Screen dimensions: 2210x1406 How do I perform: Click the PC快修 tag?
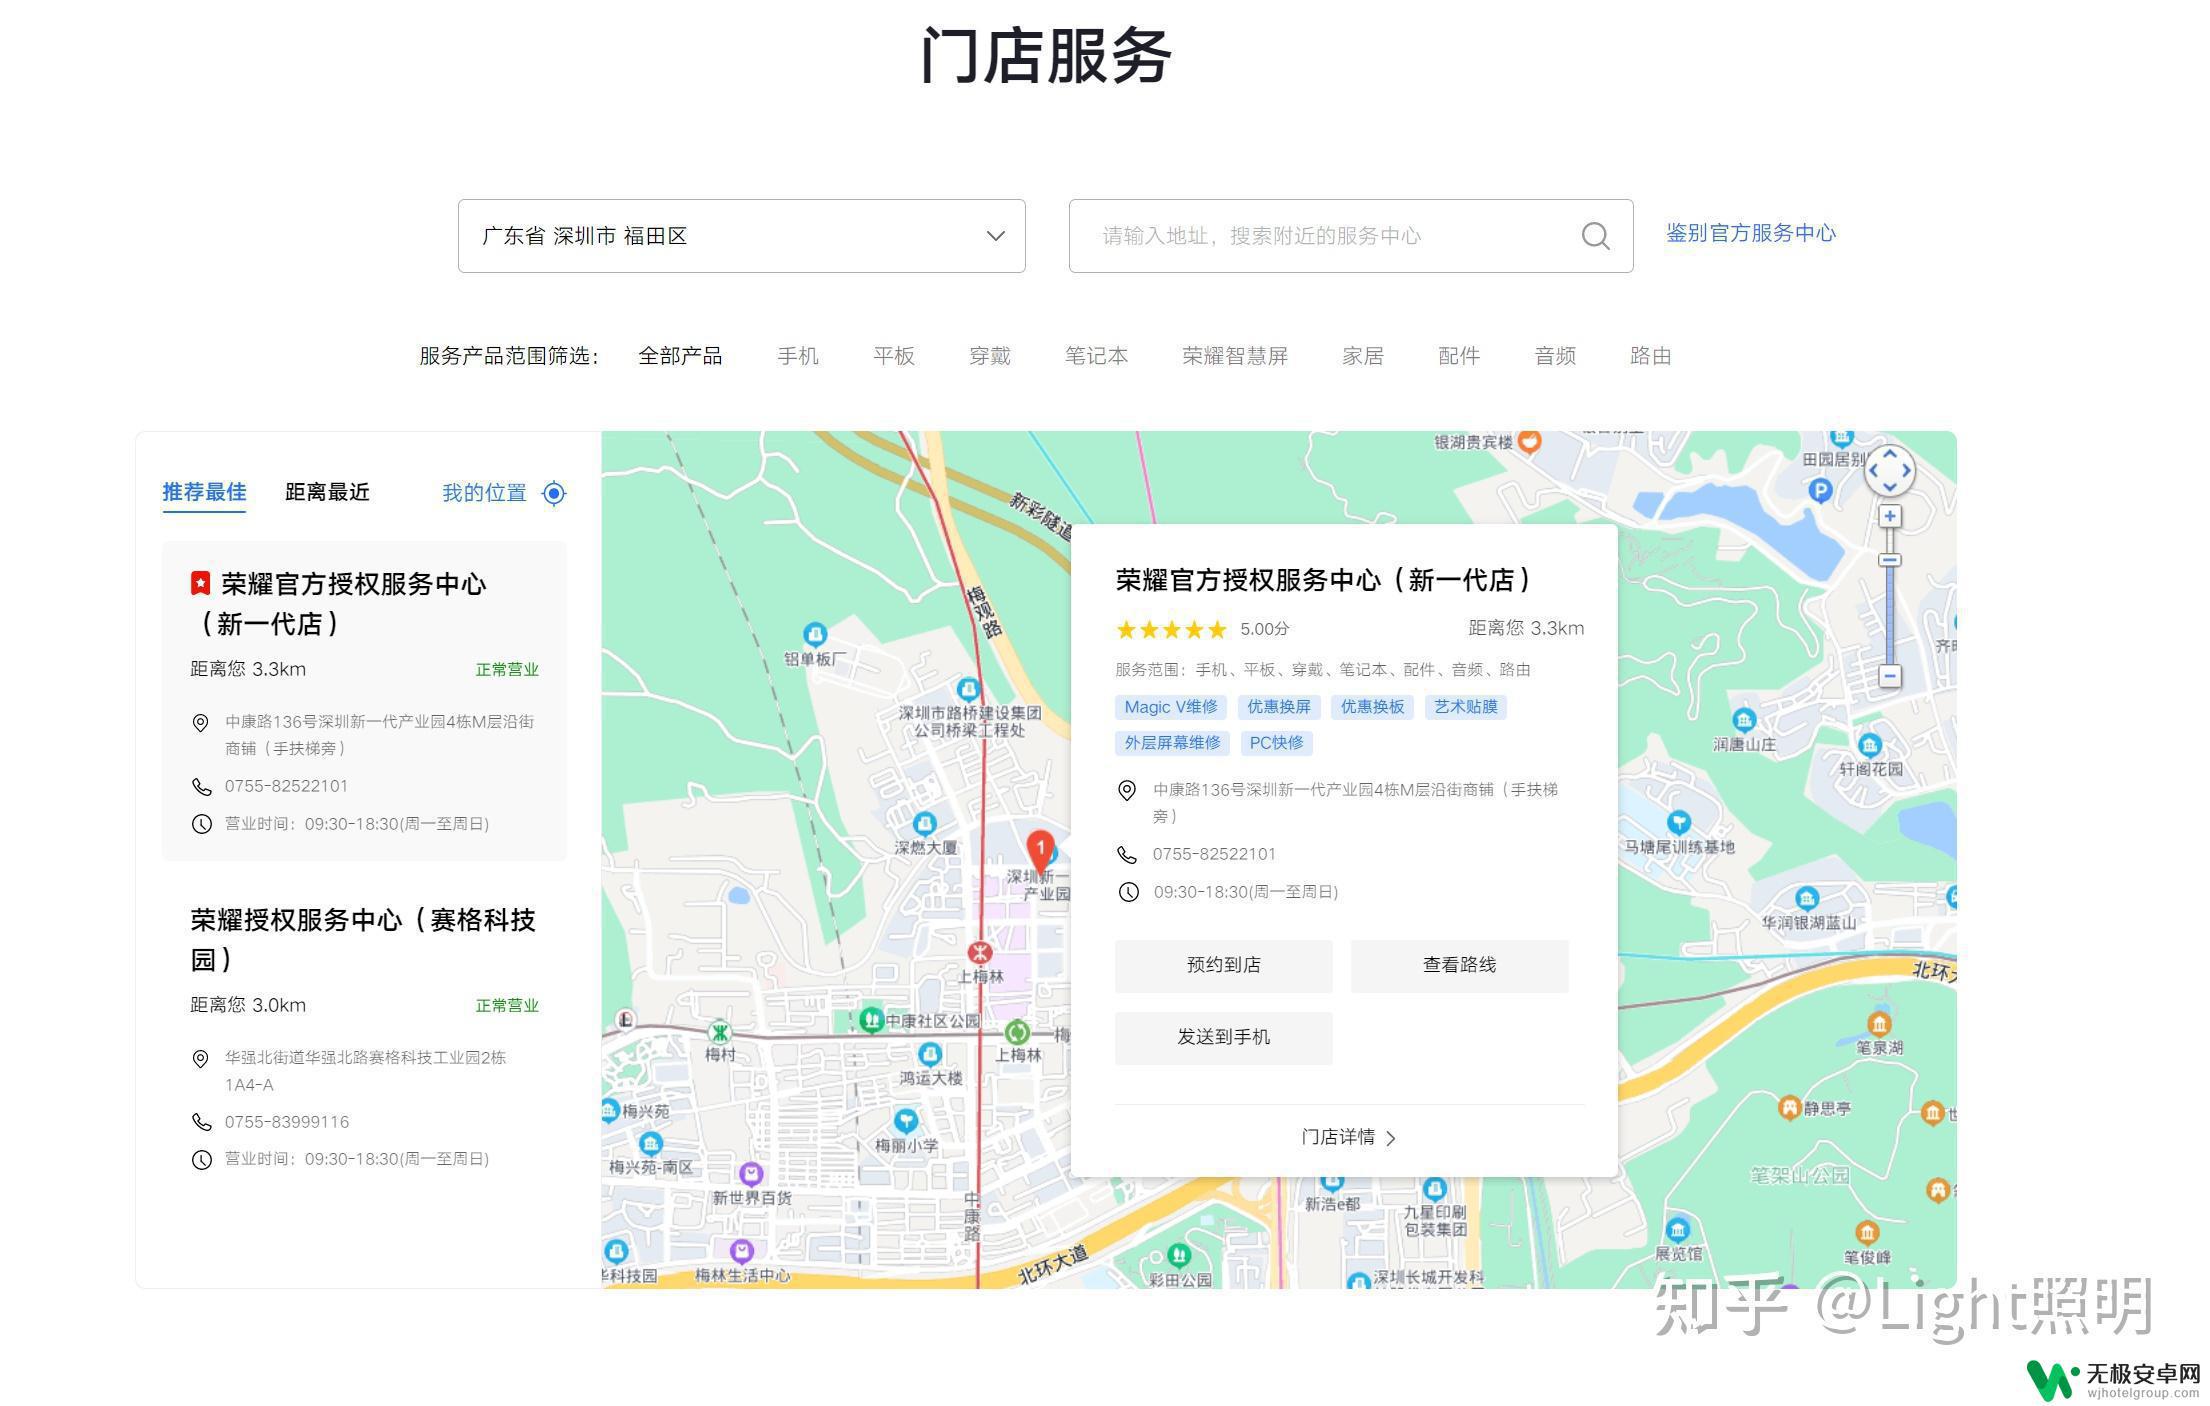1276,743
